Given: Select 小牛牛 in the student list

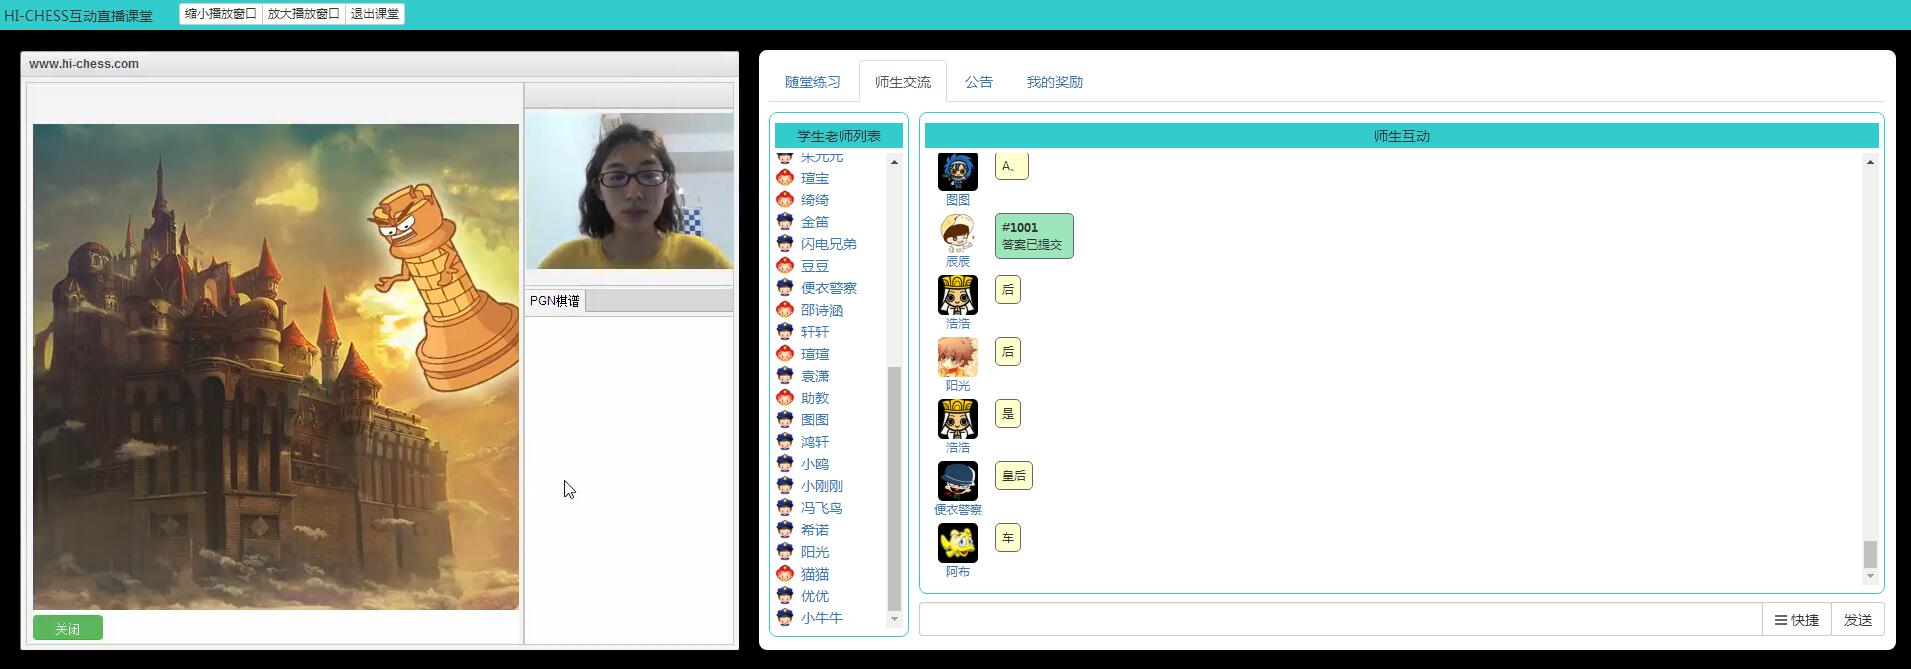Looking at the screenshot, I should [x=822, y=618].
